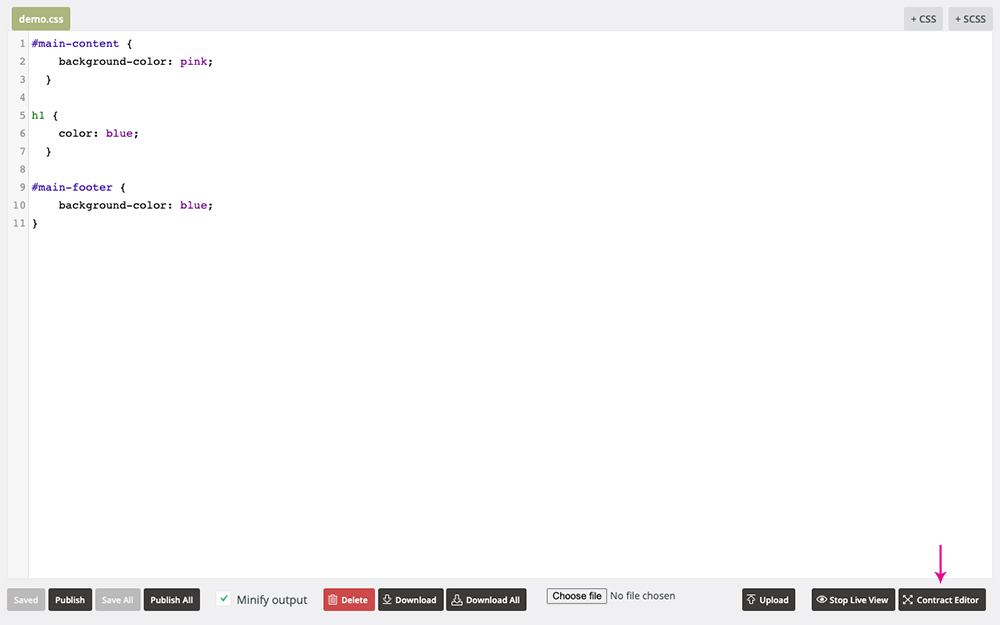Image resolution: width=1000 pixels, height=625 pixels.
Task: Click "background-color: blue;" on line 10
Action: click(136, 205)
